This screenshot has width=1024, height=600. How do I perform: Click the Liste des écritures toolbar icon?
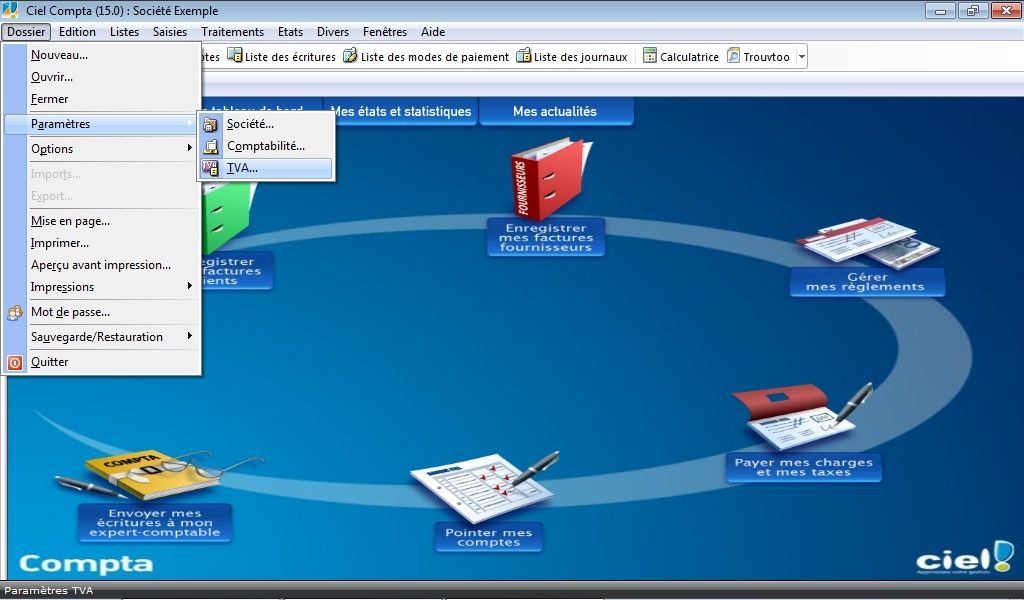click(x=234, y=55)
